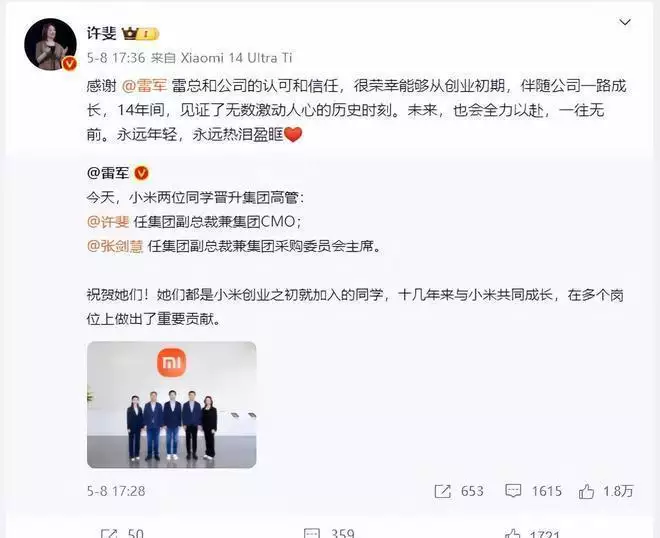The image size is (660, 538).
Task: Like the quoted post with 1.8万 likes
Action: [586, 491]
